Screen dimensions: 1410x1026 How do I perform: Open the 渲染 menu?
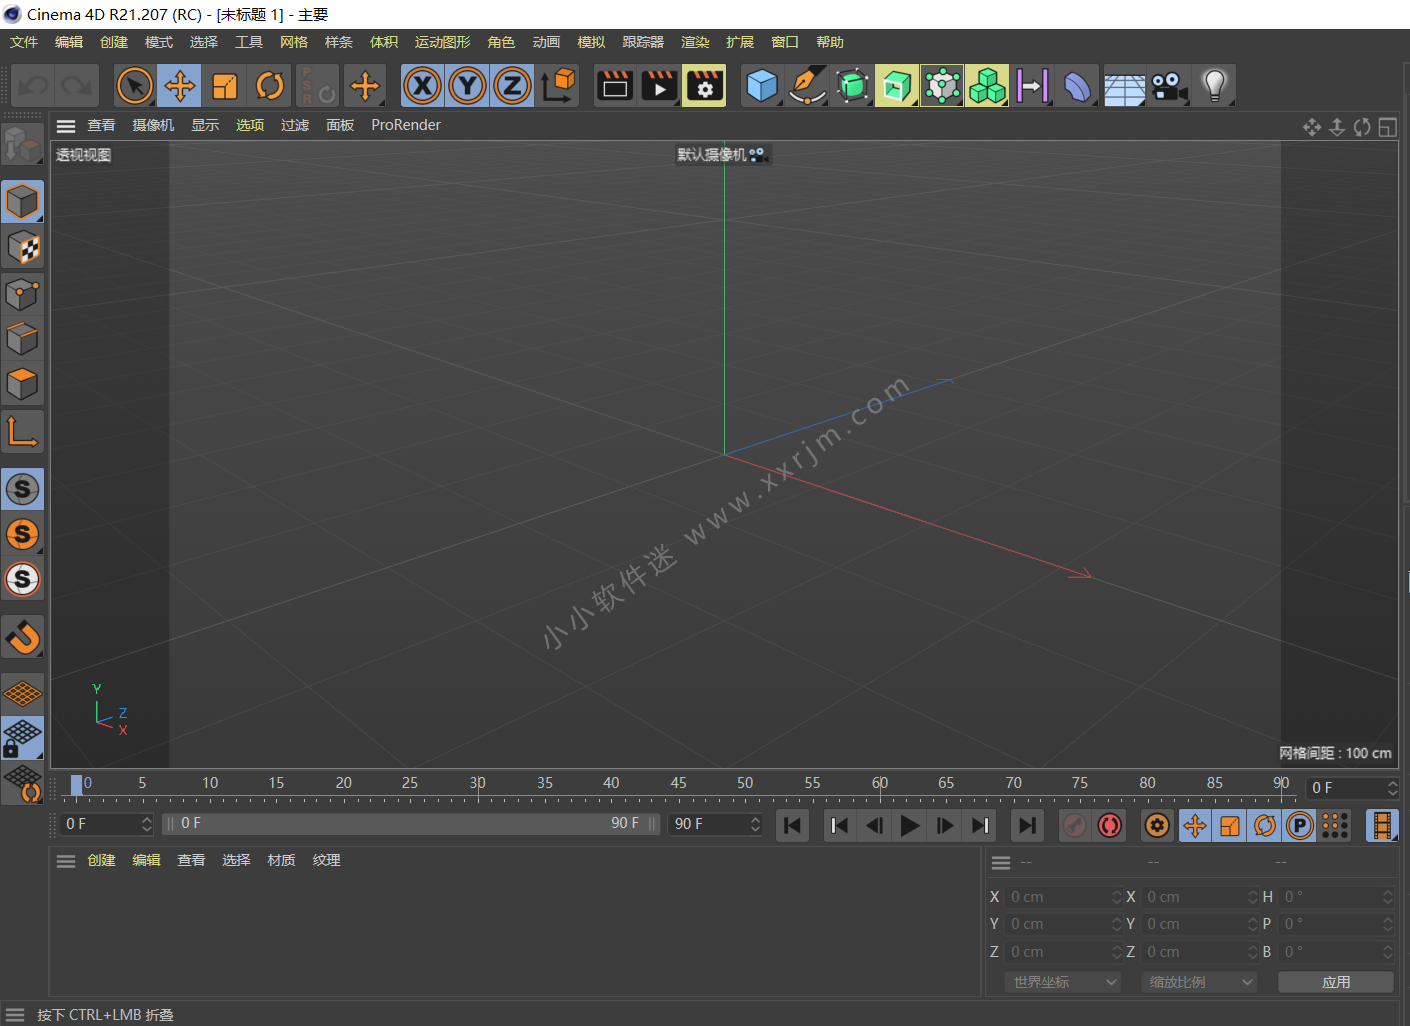(695, 42)
